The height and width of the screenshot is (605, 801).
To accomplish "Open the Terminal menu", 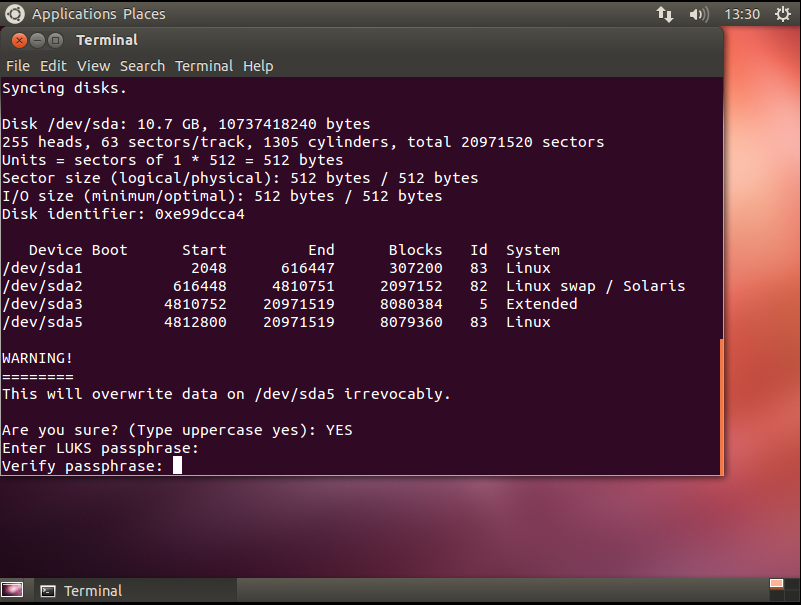I will (x=204, y=65).
